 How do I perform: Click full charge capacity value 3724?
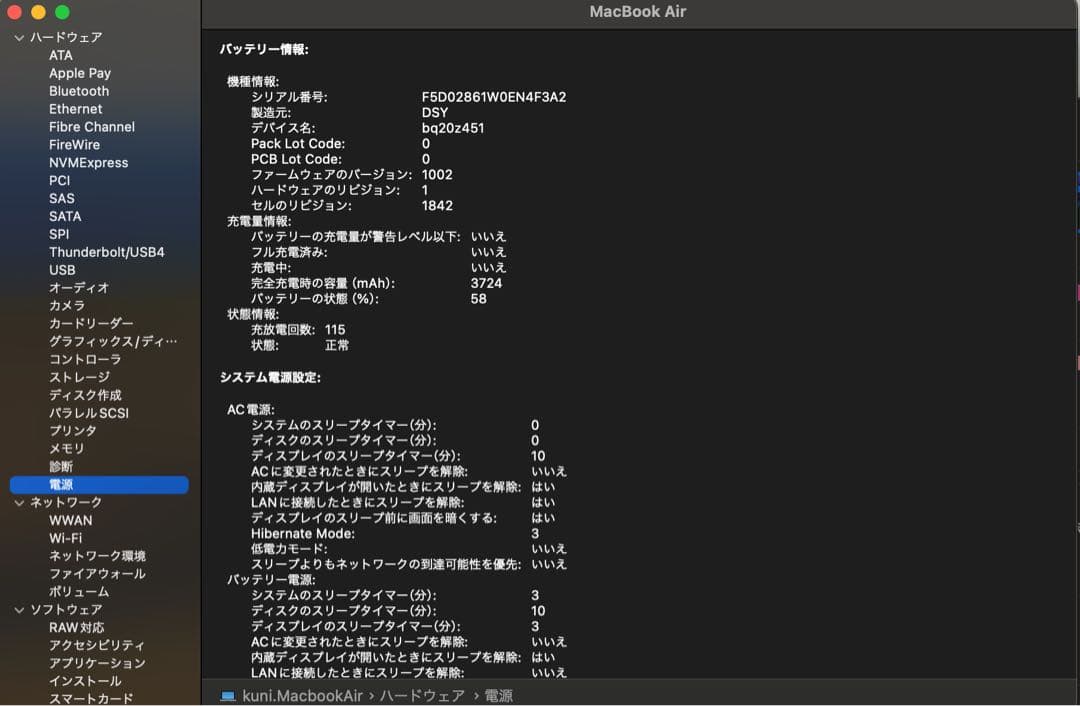tap(486, 283)
